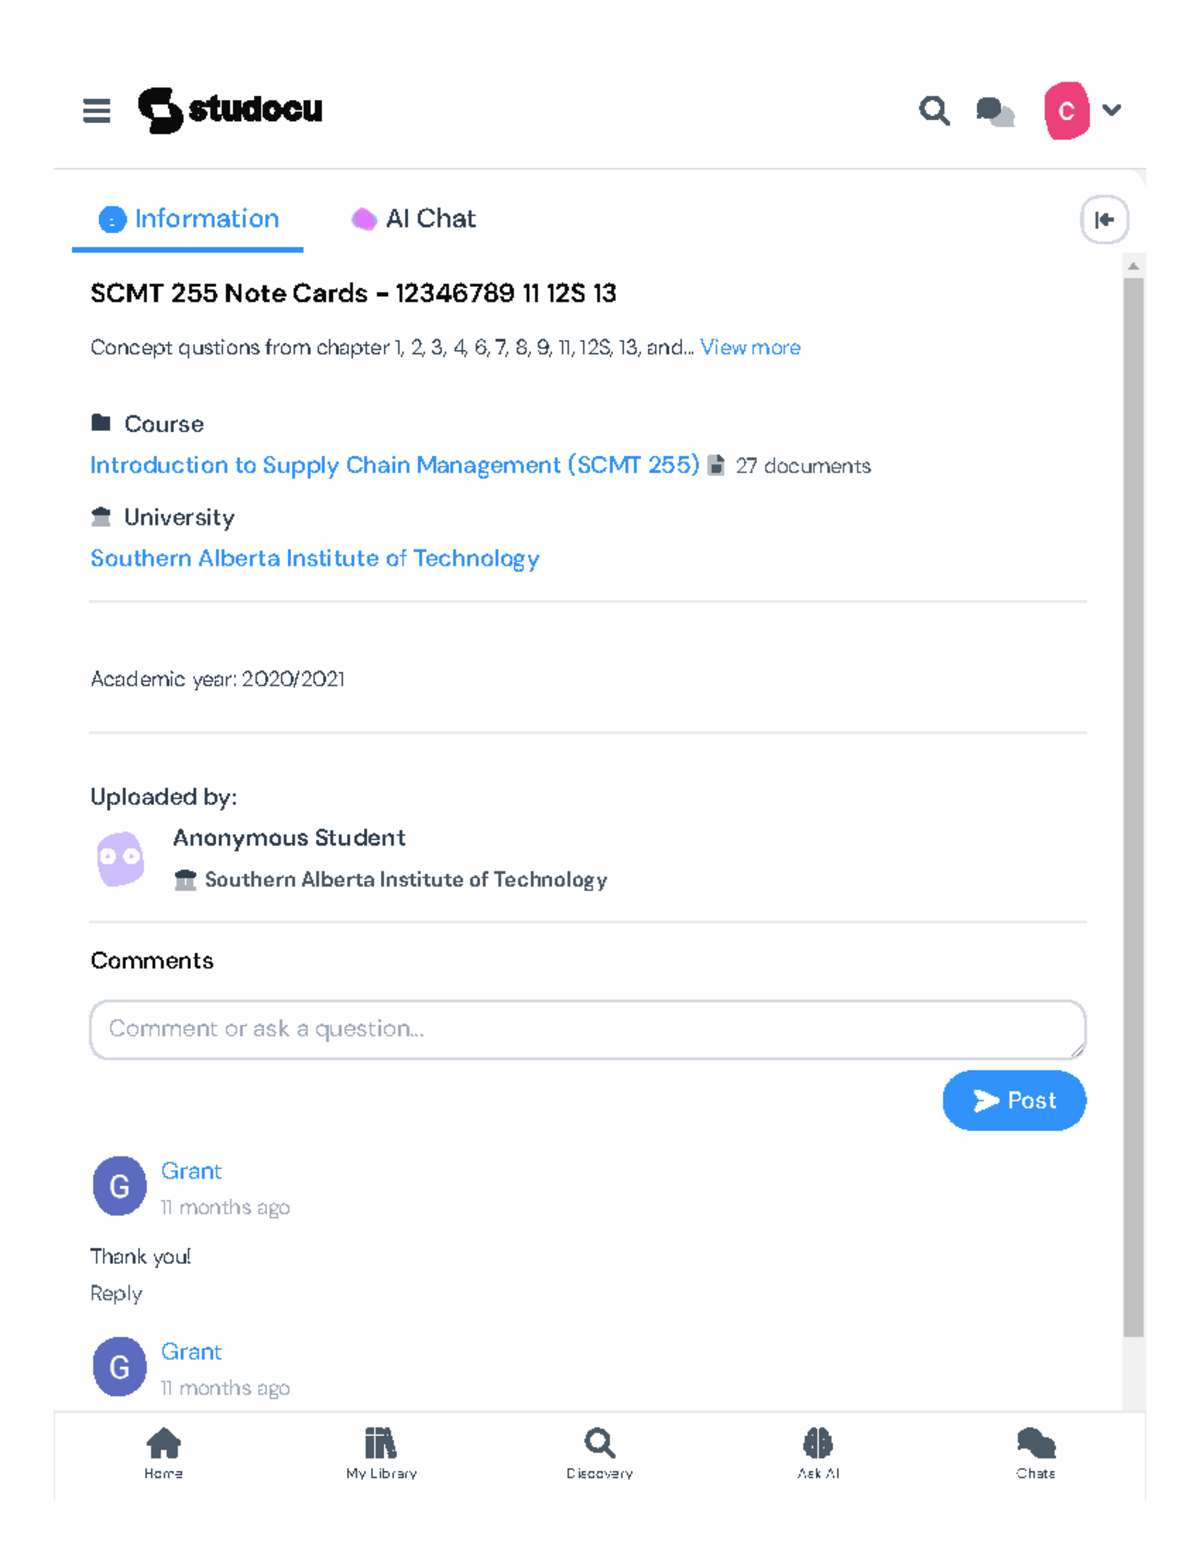Post the comment
The width and height of the screenshot is (1200, 1553).
(x=1014, y=1101)
